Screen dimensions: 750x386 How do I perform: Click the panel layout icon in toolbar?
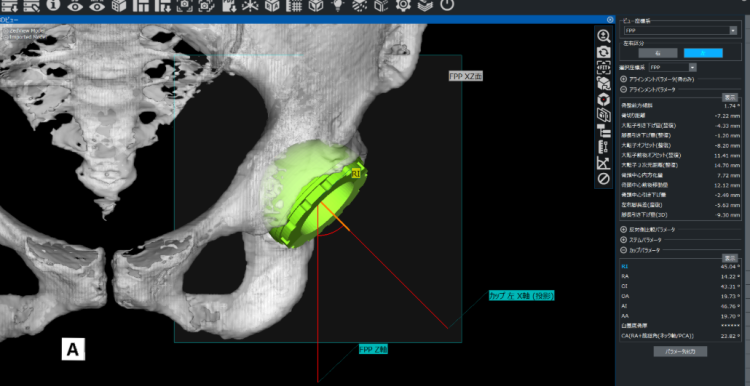tap(141, 5)
